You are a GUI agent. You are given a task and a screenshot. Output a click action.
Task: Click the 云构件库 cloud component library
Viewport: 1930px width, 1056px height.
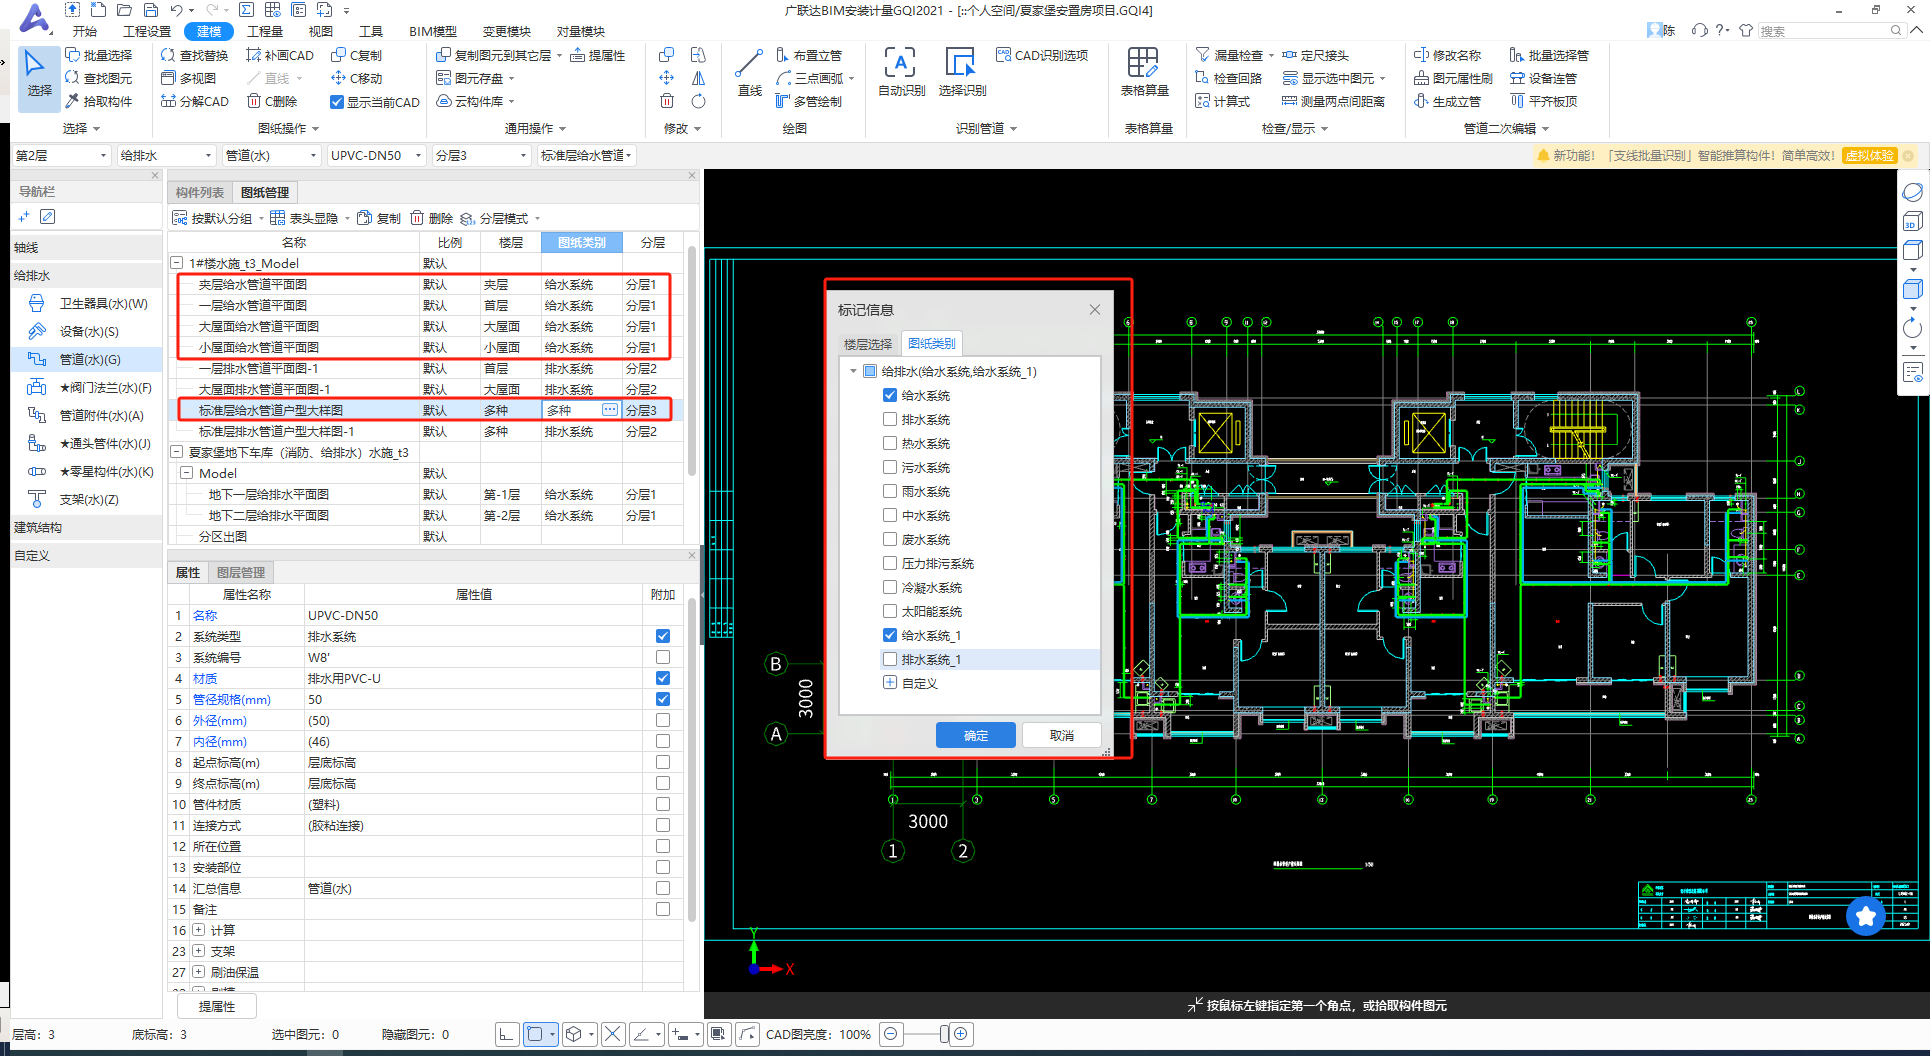tap(474, 101)
